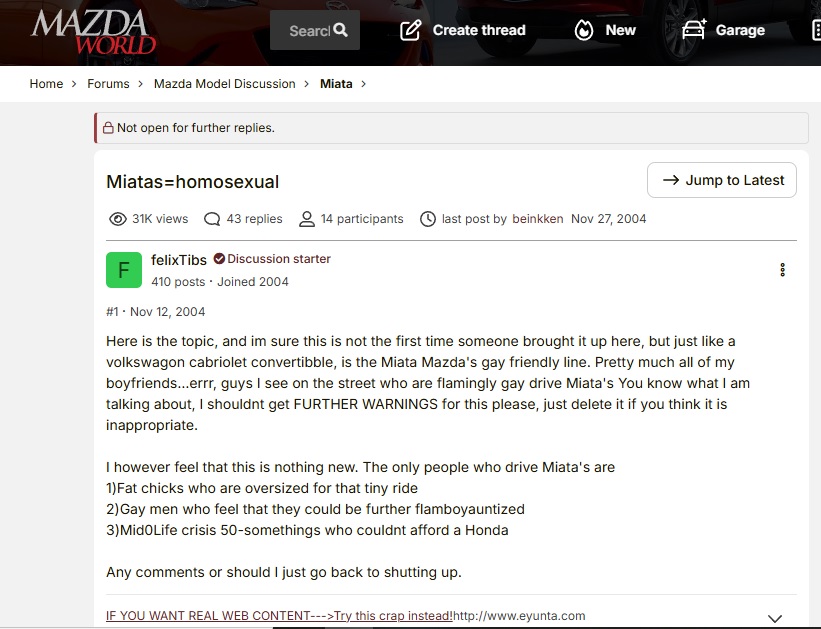The width and height of the screenshot is (821, 629).
Task: Click the eye views icon
Action: click(x=118, y=219)
